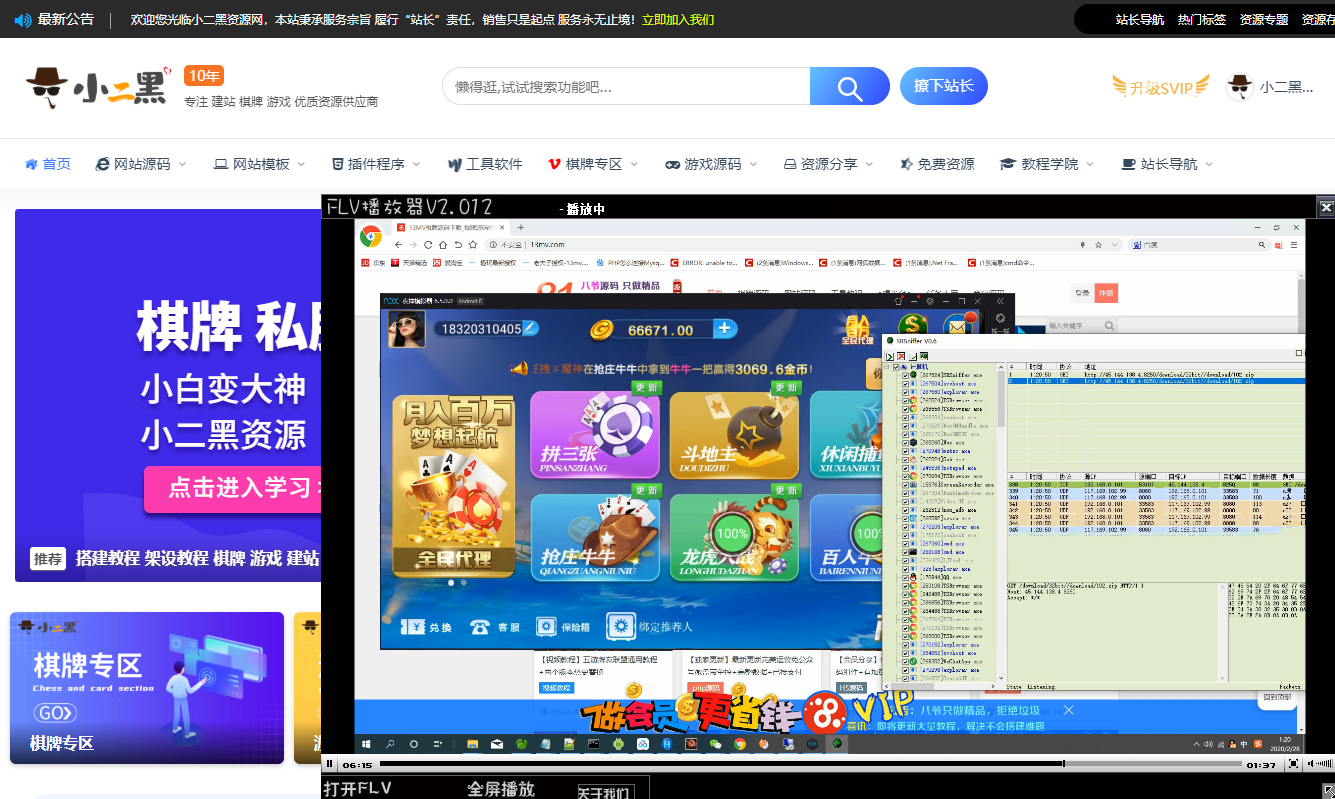
Task: Expand the 教程学院 dropdown chevron
Action: 1090,164
